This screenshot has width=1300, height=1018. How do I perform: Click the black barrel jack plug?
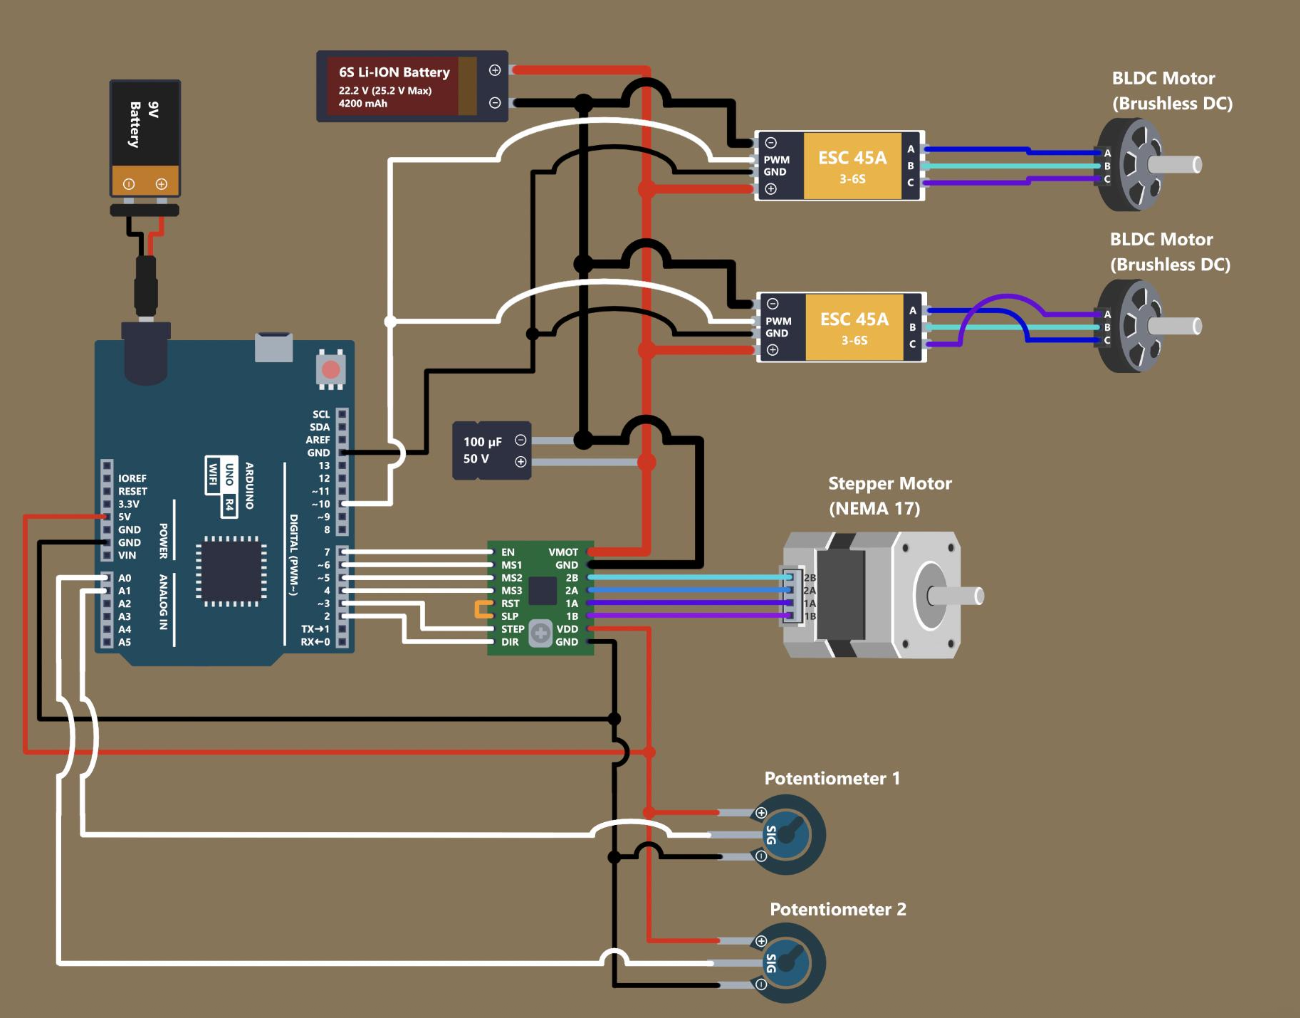click(146, 288)
